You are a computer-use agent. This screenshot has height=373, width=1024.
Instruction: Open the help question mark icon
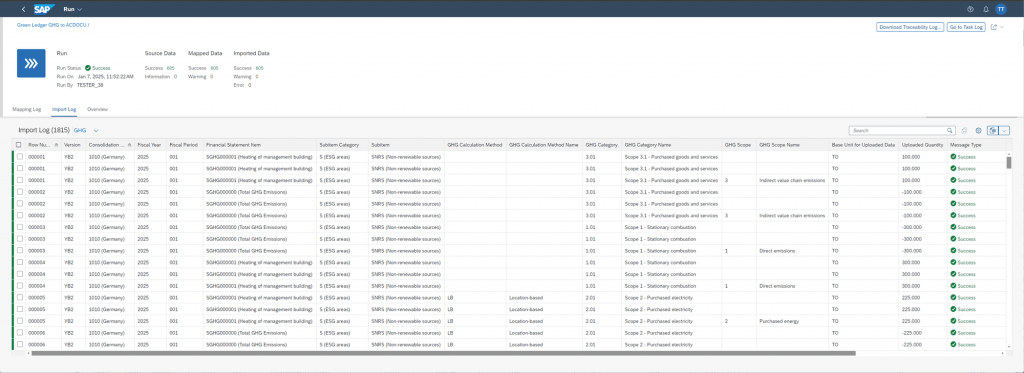pyautogui.click(x=970, y=9)
